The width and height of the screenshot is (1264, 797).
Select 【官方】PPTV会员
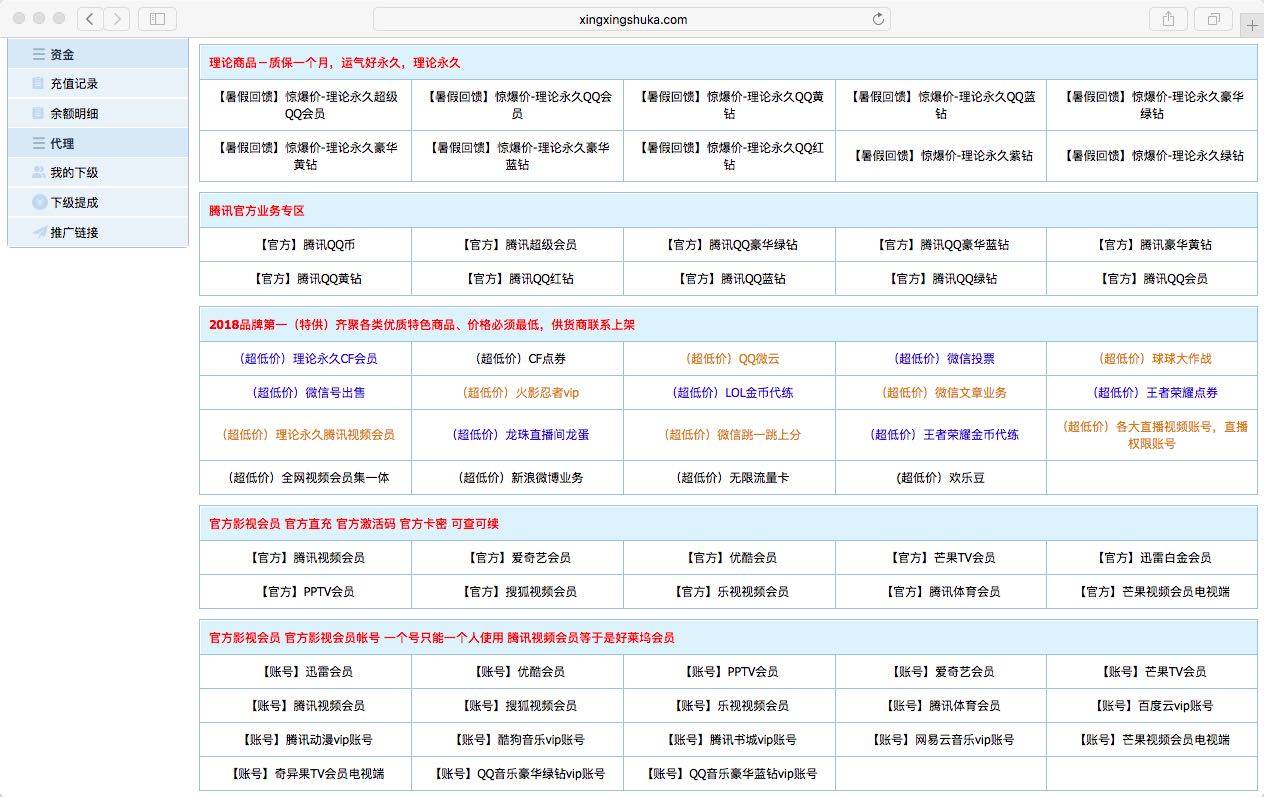(306, 592)
